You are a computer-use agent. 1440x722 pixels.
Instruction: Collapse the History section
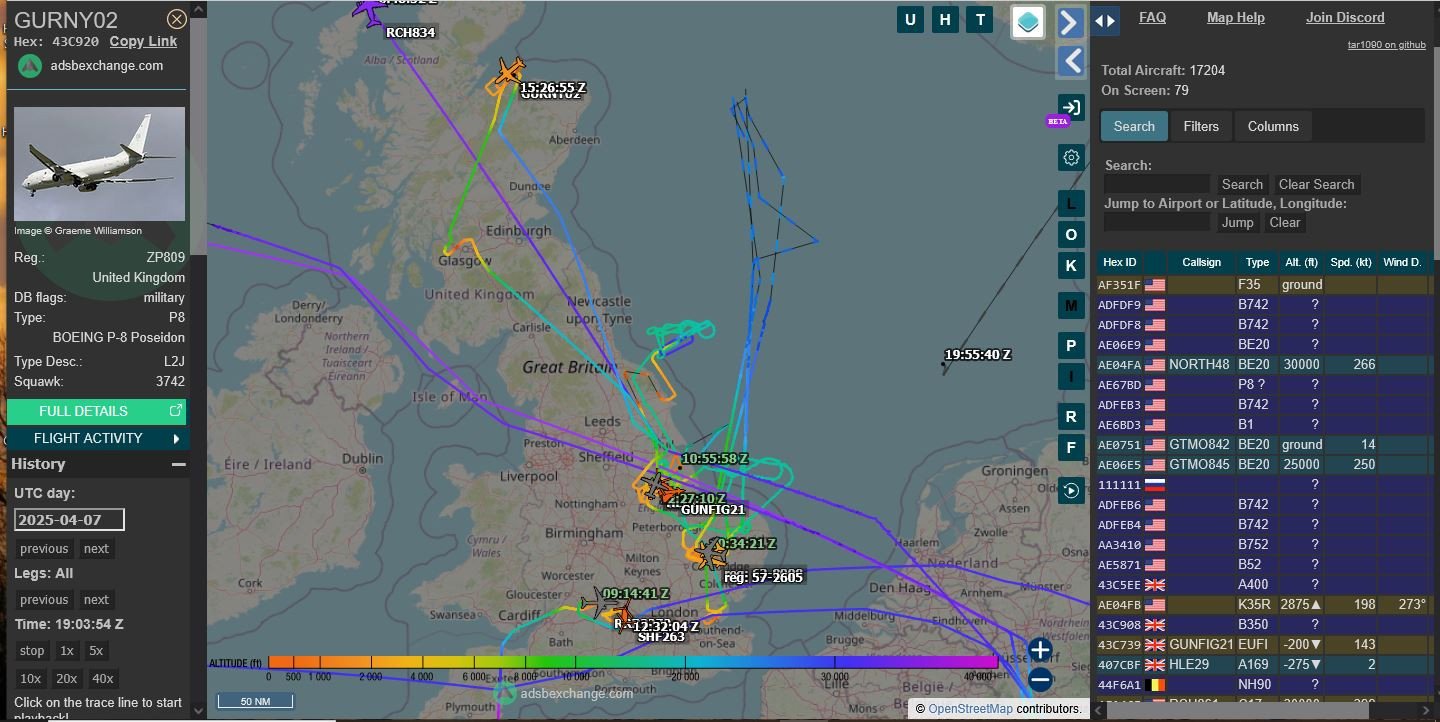178,464
